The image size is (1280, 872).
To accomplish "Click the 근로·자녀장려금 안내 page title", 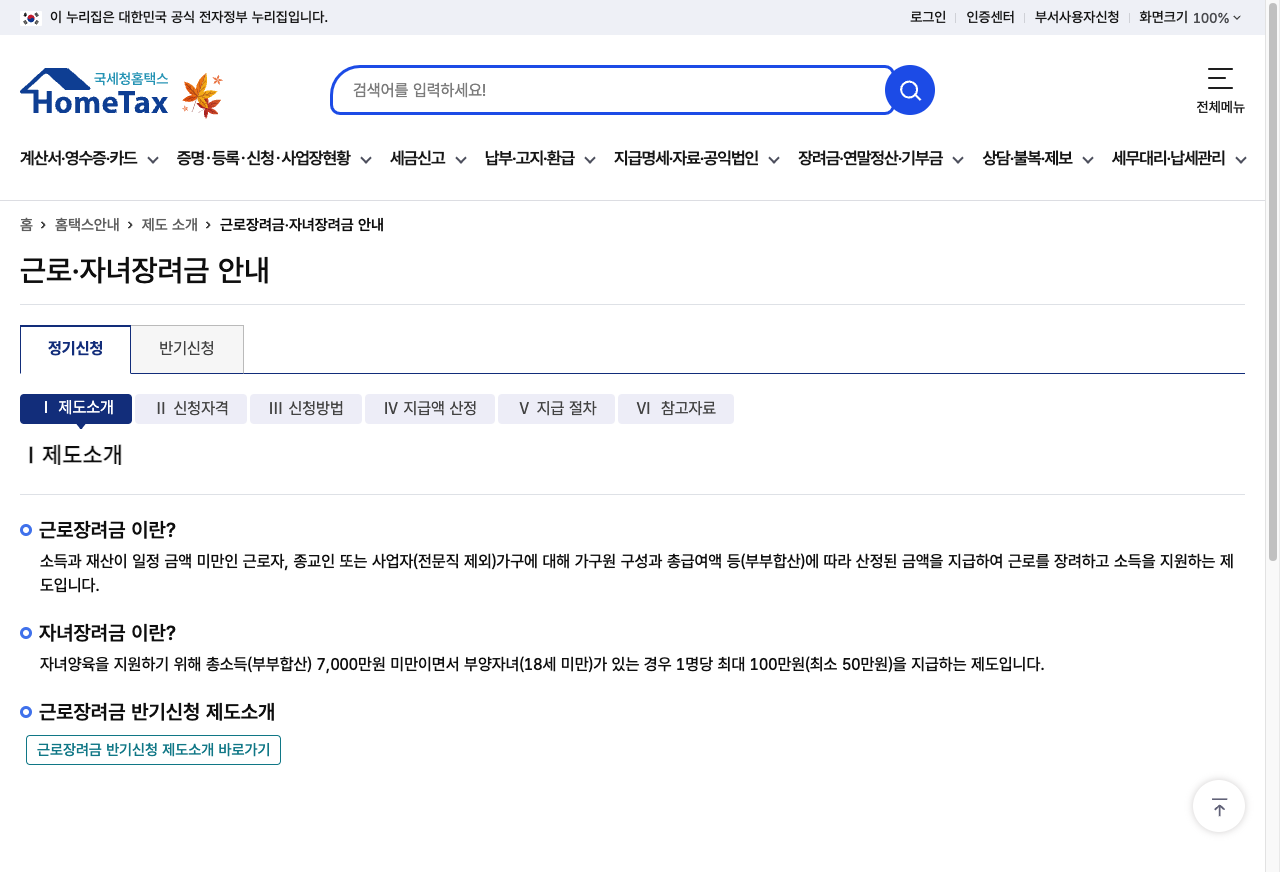I will pyautogui.click(x=145, y=270).
